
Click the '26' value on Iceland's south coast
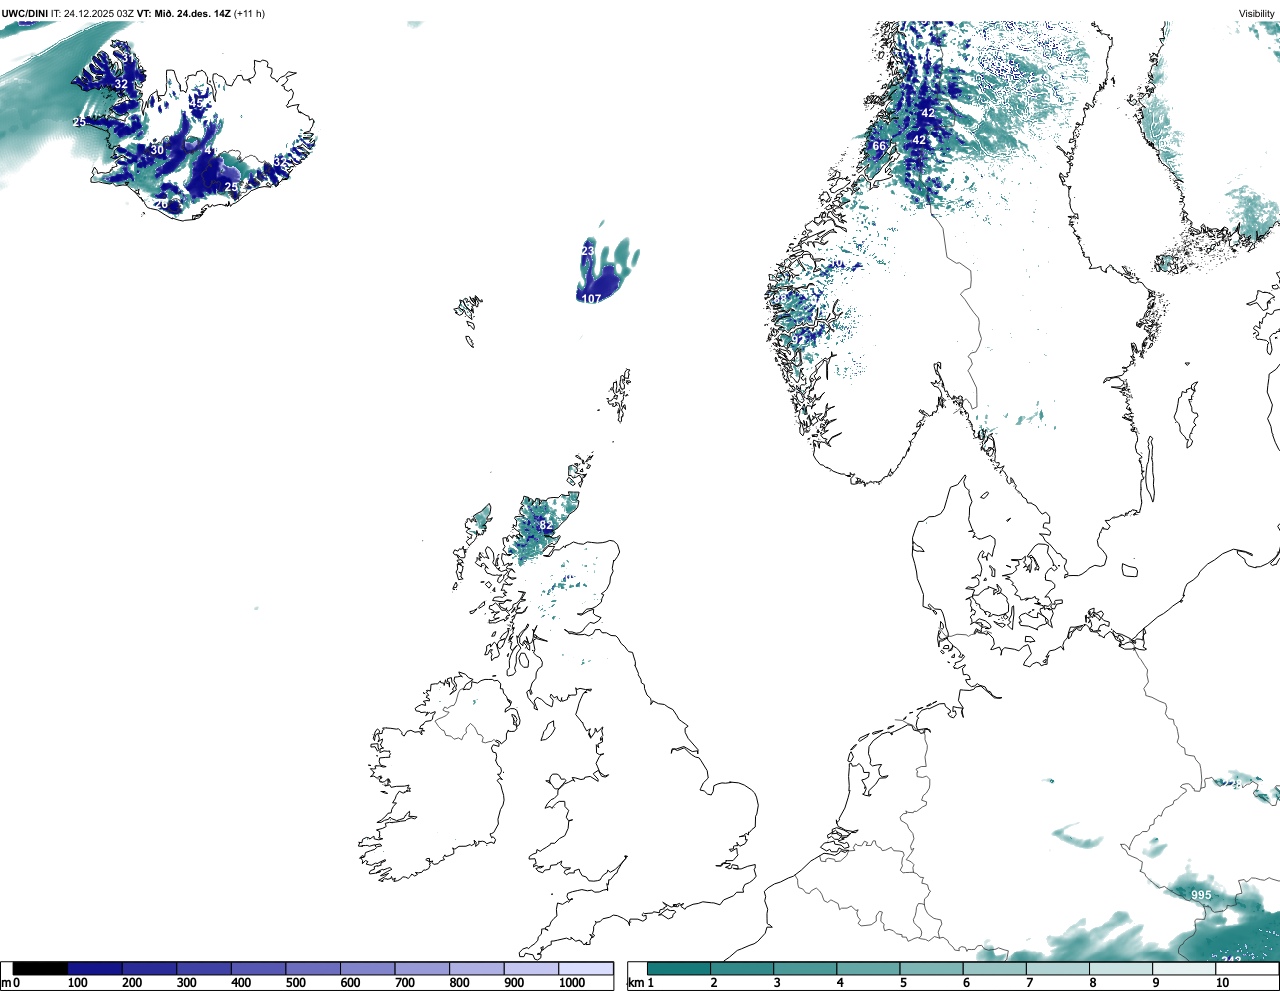[161, 204]
